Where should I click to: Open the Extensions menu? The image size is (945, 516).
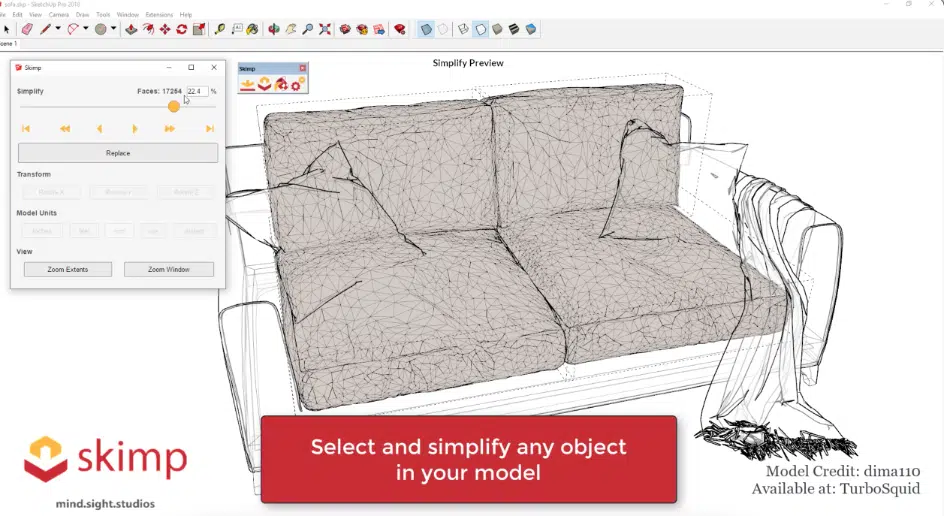[159, 14]
